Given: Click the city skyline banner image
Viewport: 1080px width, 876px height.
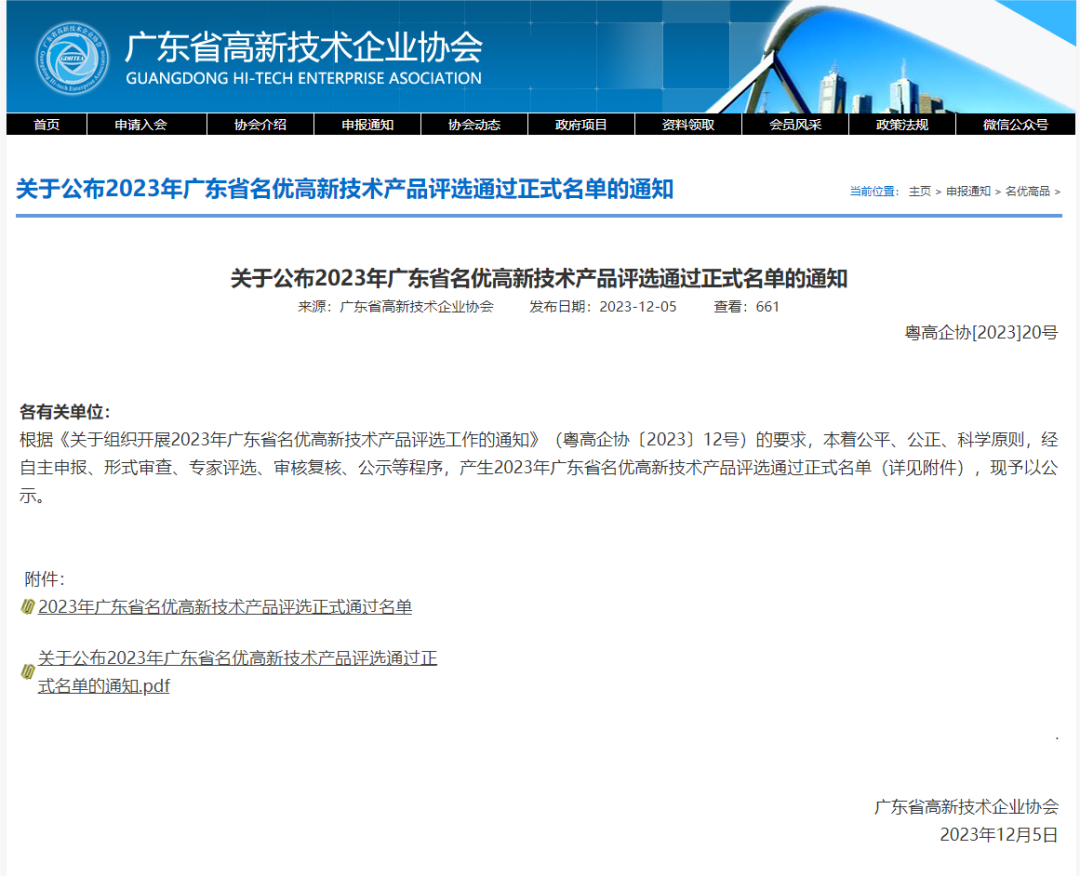Looking at the screenshot, I should [x=900, y=70].
